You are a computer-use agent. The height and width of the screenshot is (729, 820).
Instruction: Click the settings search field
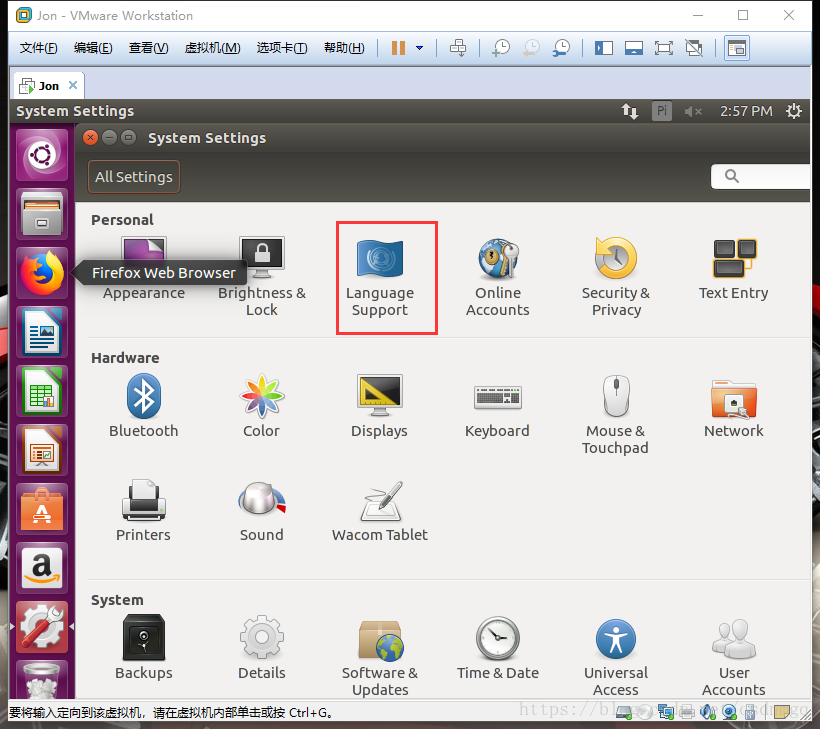click(760, 176)
